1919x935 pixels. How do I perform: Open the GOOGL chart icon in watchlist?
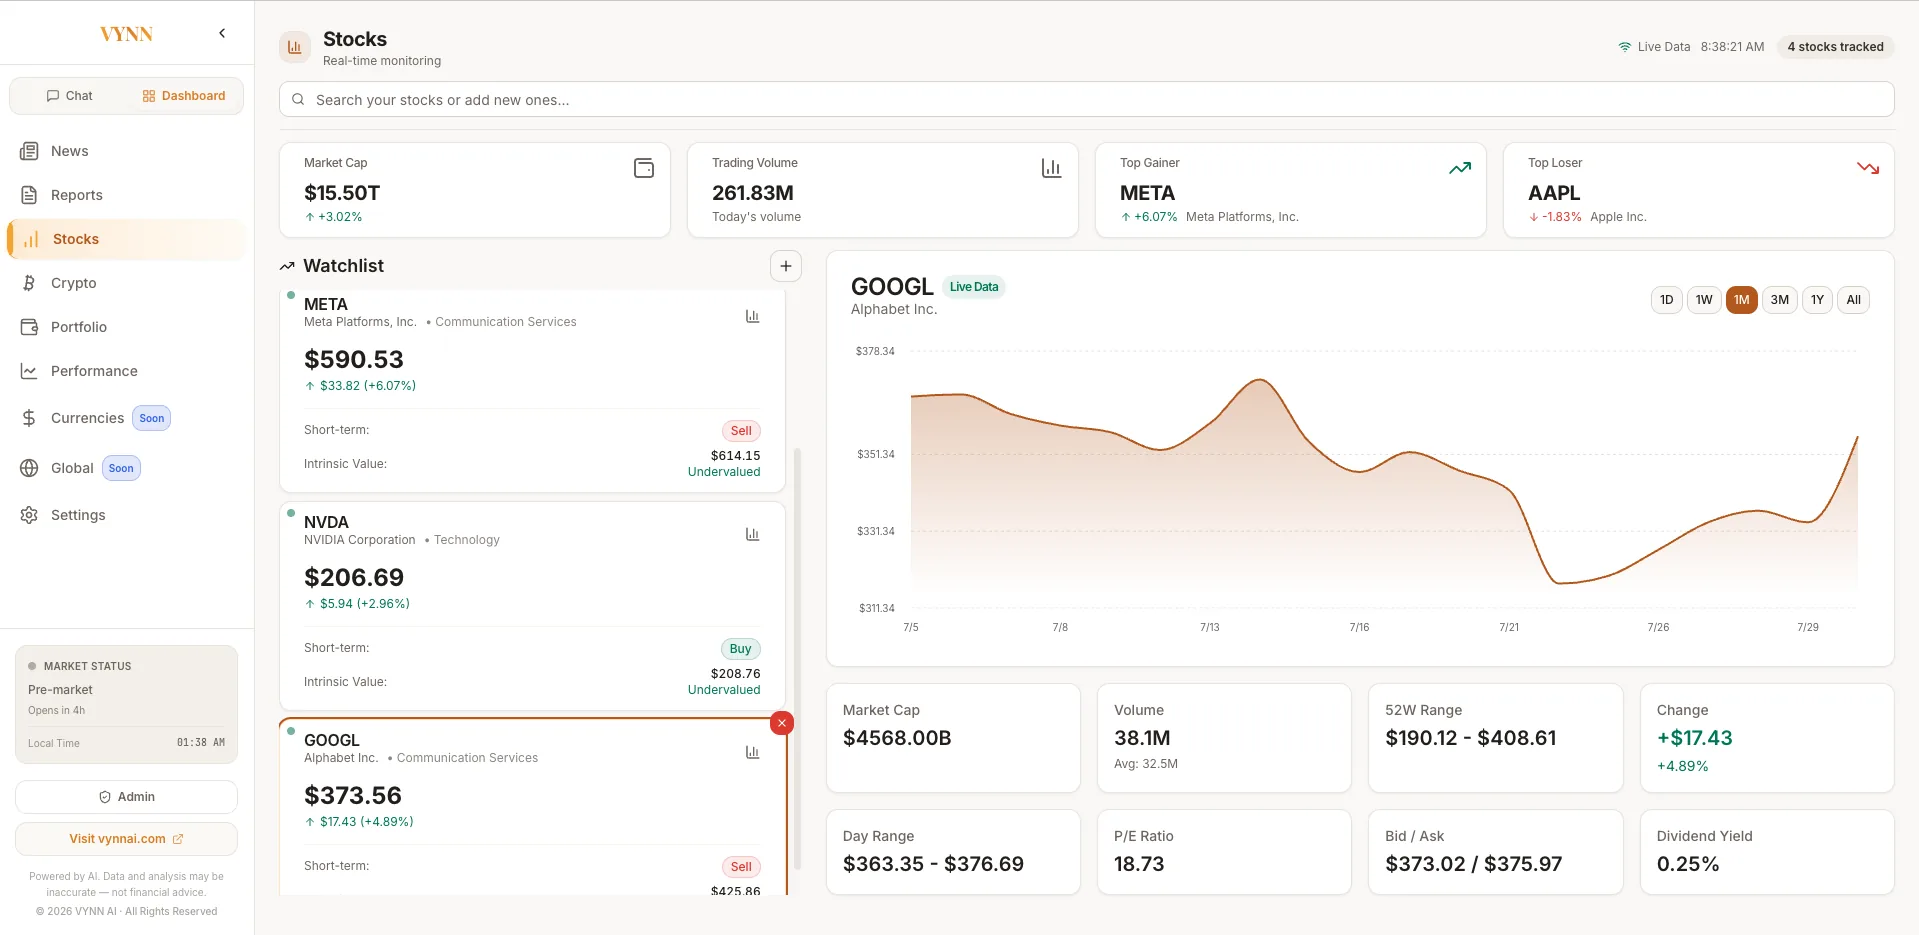(753, 752)
